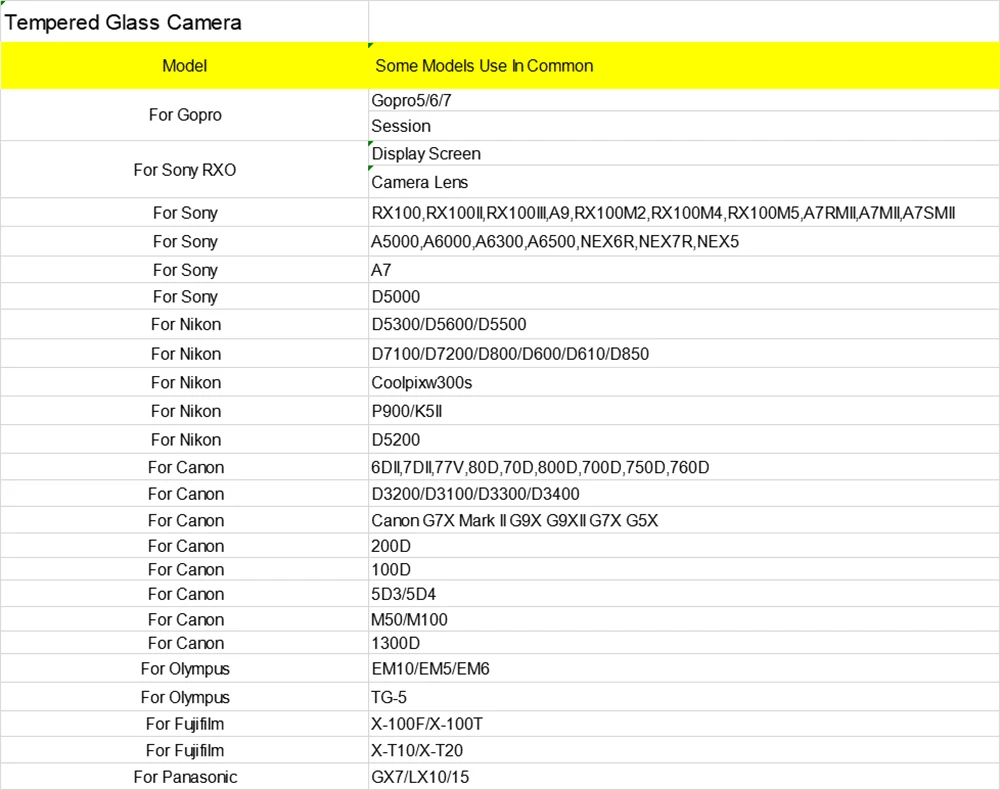This screenshot has width=1000, height=790.
Task: Click the '5D3/5D4' cell
Action: (x=403, y=594)
